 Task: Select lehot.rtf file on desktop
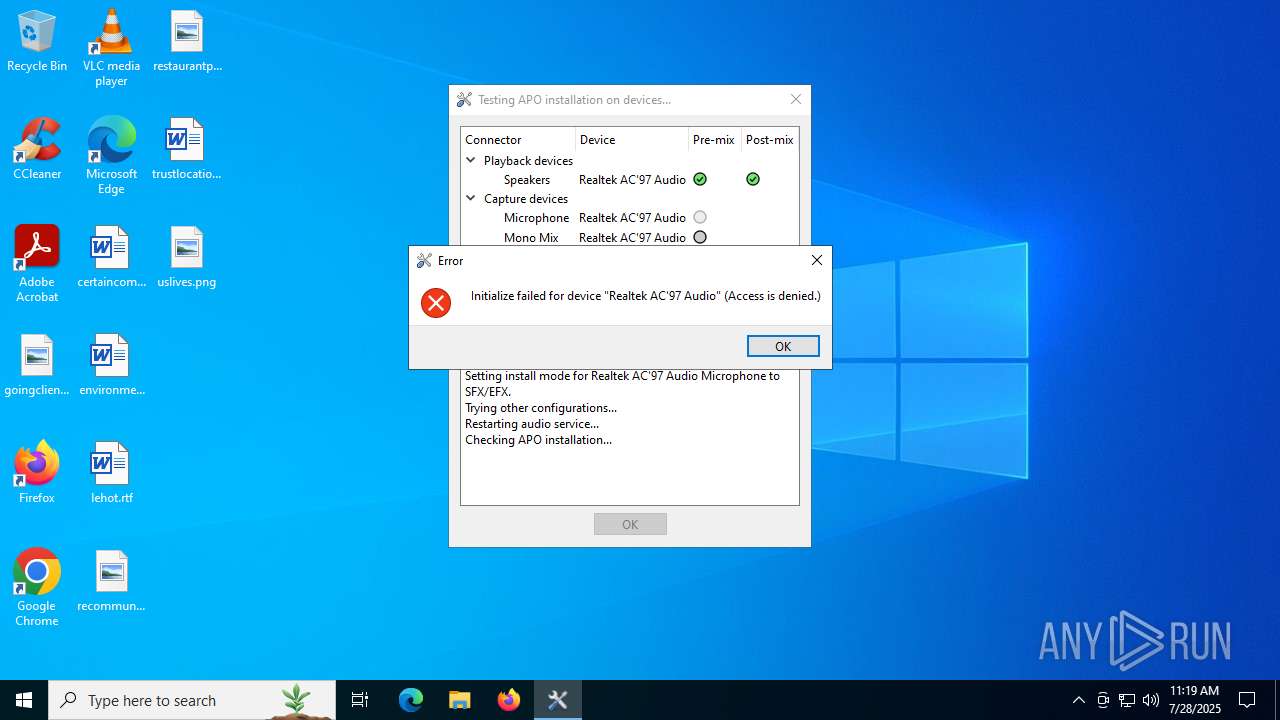[x=111, y=474]
